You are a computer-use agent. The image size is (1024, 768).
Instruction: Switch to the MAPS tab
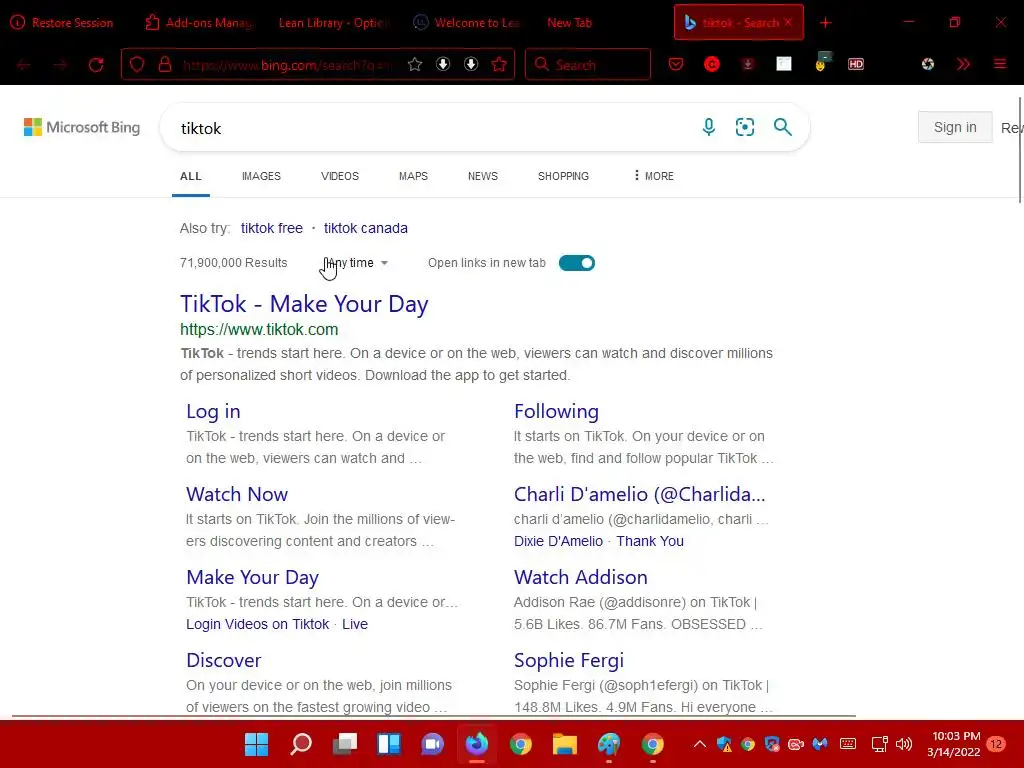[413, 176]
